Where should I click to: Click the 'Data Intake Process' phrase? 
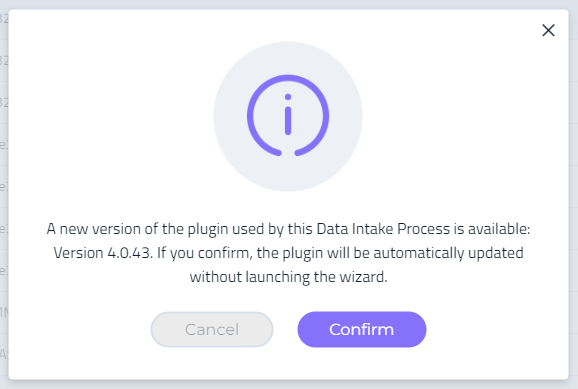pos(383,229)
